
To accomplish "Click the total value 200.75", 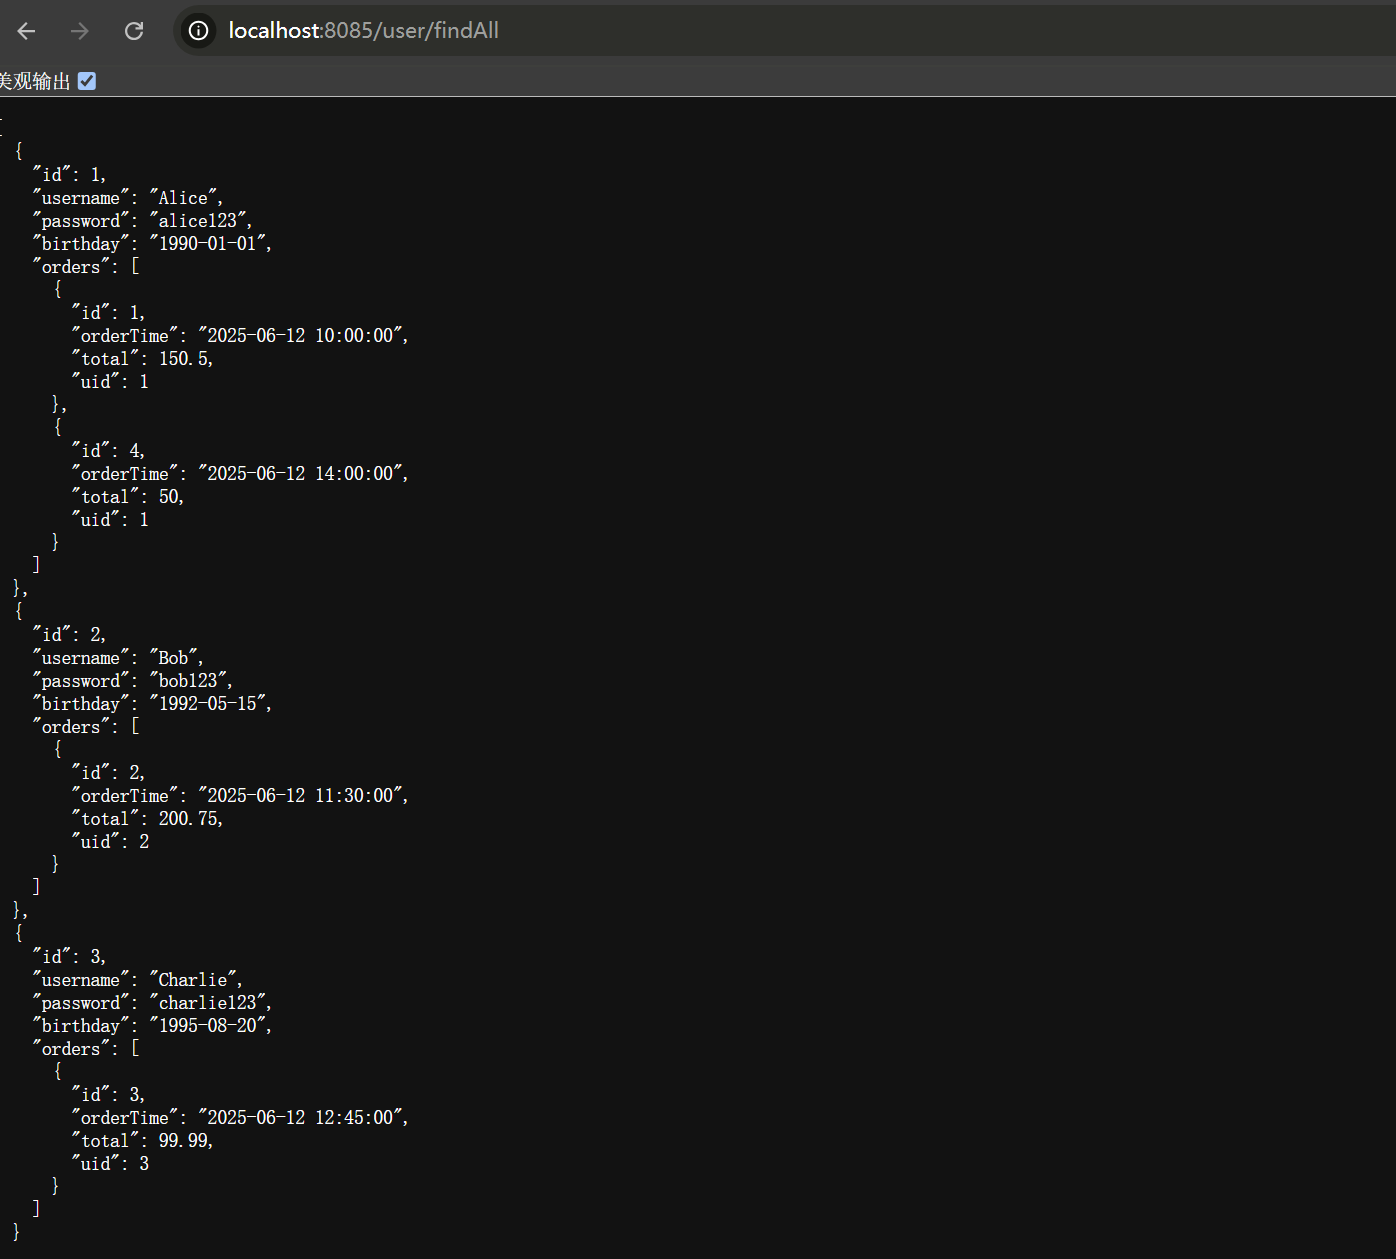I will [189, 819].
